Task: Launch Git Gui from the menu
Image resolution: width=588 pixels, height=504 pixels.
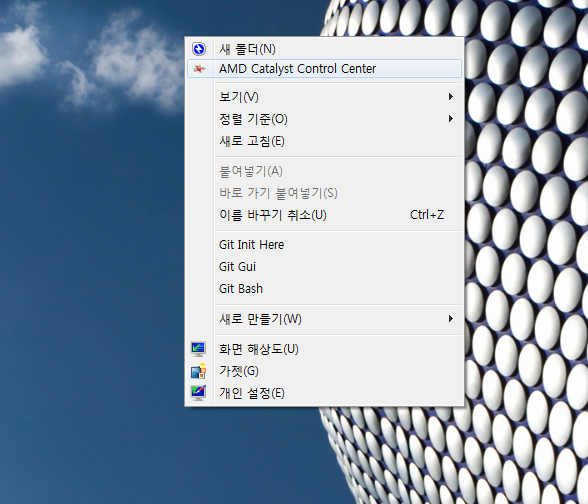Action: click(x=324, y=267)
